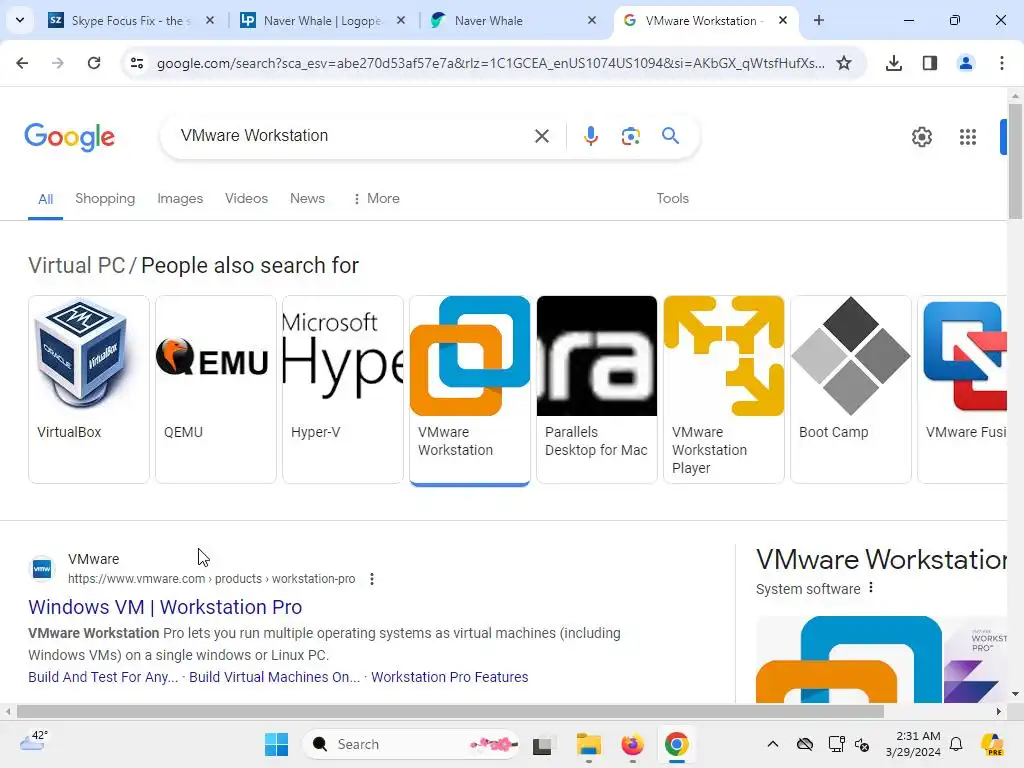The height and width of the screenshot is (768, 1024).
Task: Search by image with Google Lens icon
Action: pos(630,136)
